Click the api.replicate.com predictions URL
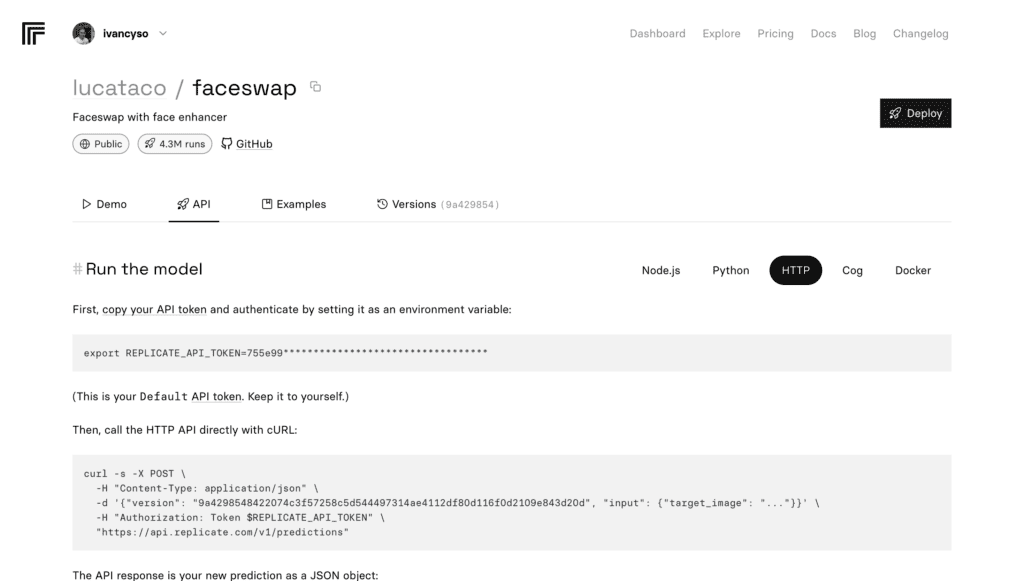The width and height of the screenshot is (1024, 581). pyautogui.click(x=223, y=532)
